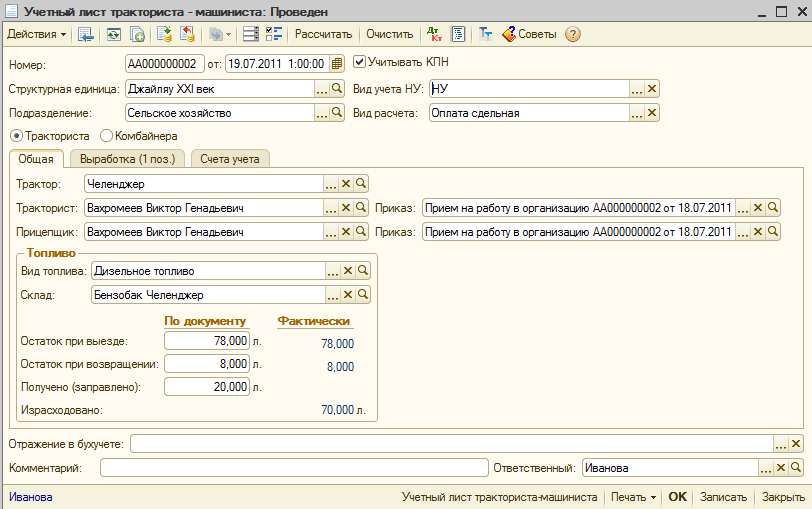Screen dimensions: 812x509
Task: Click the calendar icon next to the date field
Action: point(337,63)
